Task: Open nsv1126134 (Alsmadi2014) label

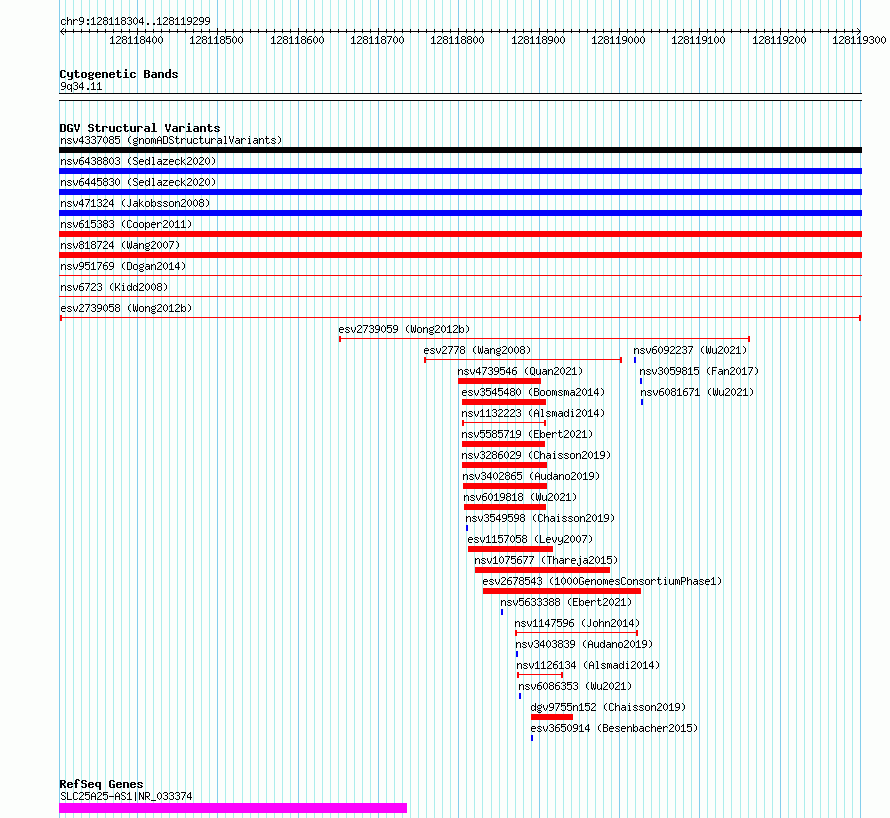Action: (x=588, y=665)
